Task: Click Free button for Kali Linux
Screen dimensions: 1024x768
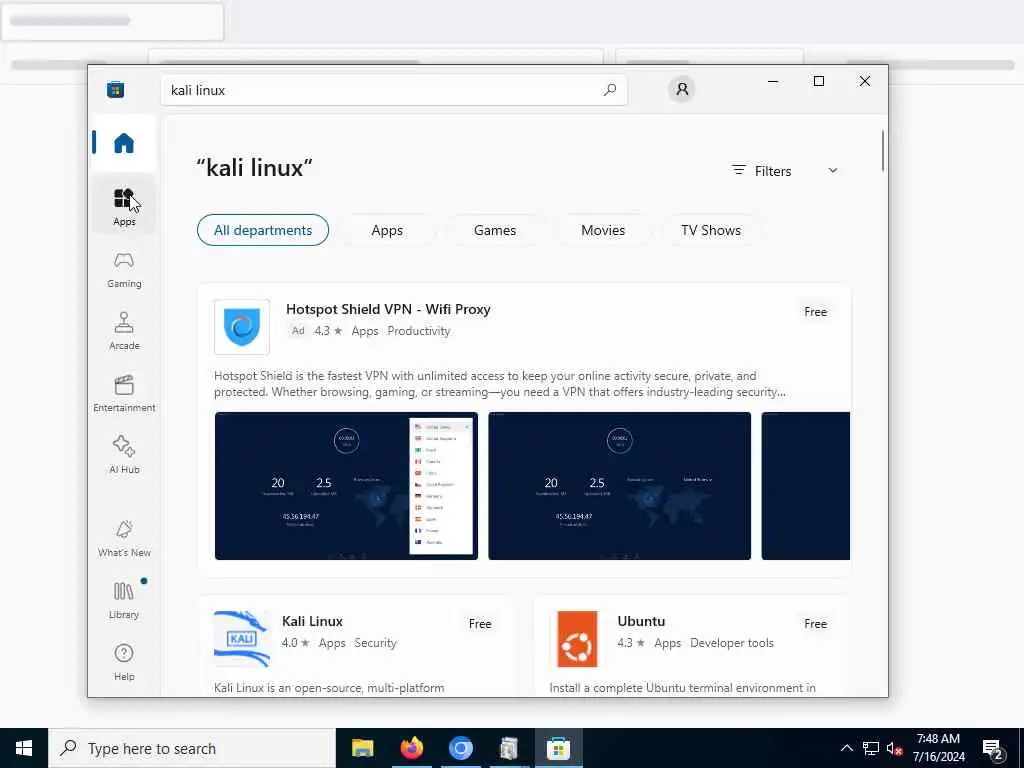Action: (x=480, y=624)
